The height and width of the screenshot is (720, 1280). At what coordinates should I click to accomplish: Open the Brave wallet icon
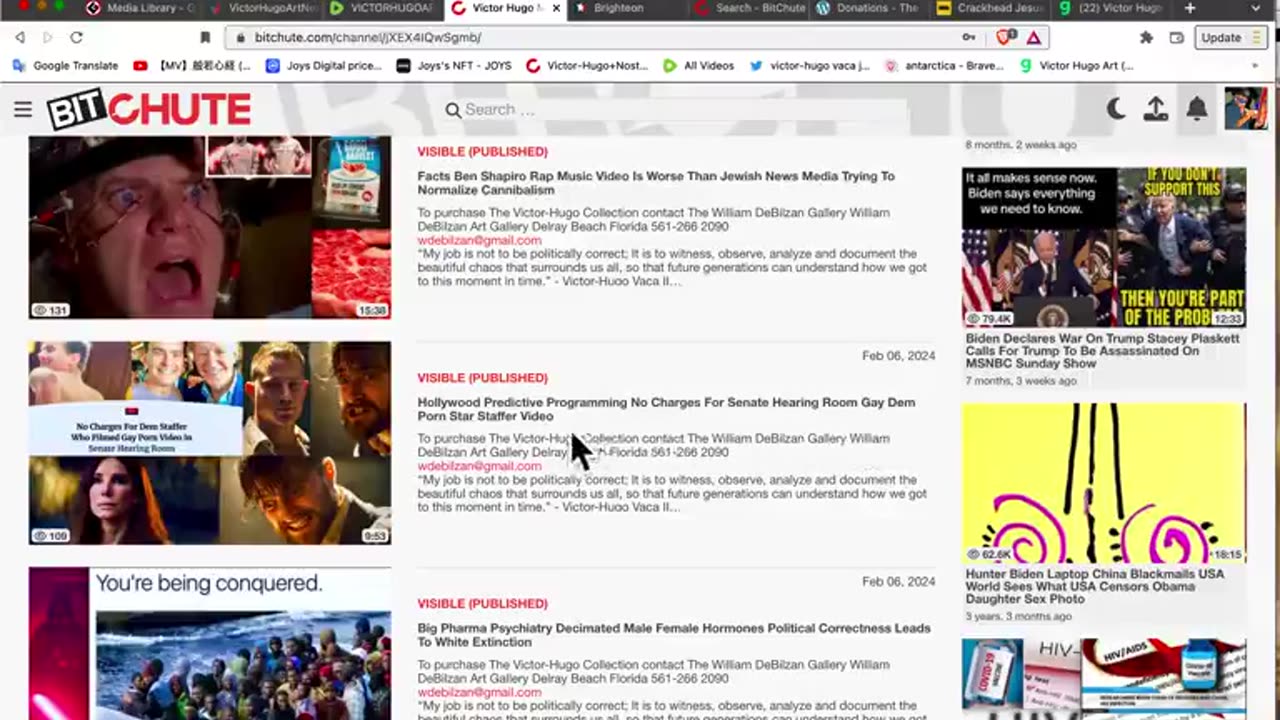(1177, 37)
